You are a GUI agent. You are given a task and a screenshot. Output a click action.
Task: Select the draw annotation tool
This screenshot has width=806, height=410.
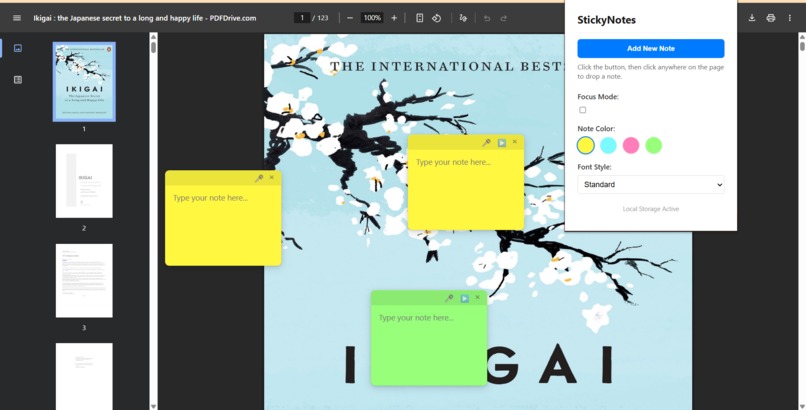point(463,18)
